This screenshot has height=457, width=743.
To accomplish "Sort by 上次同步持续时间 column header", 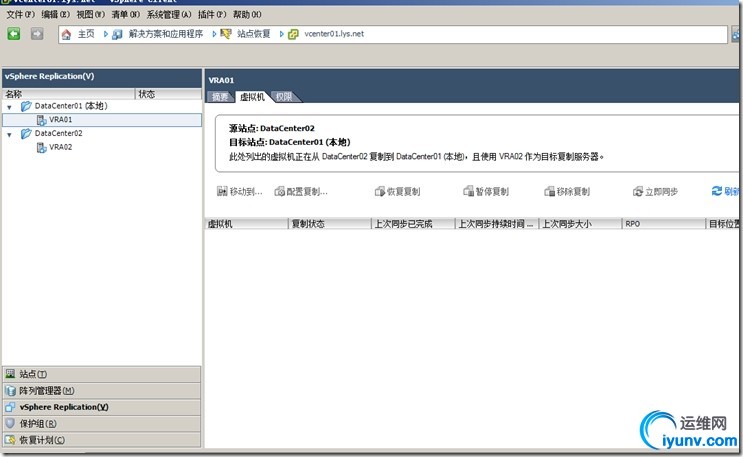I will tap(497, 224).
